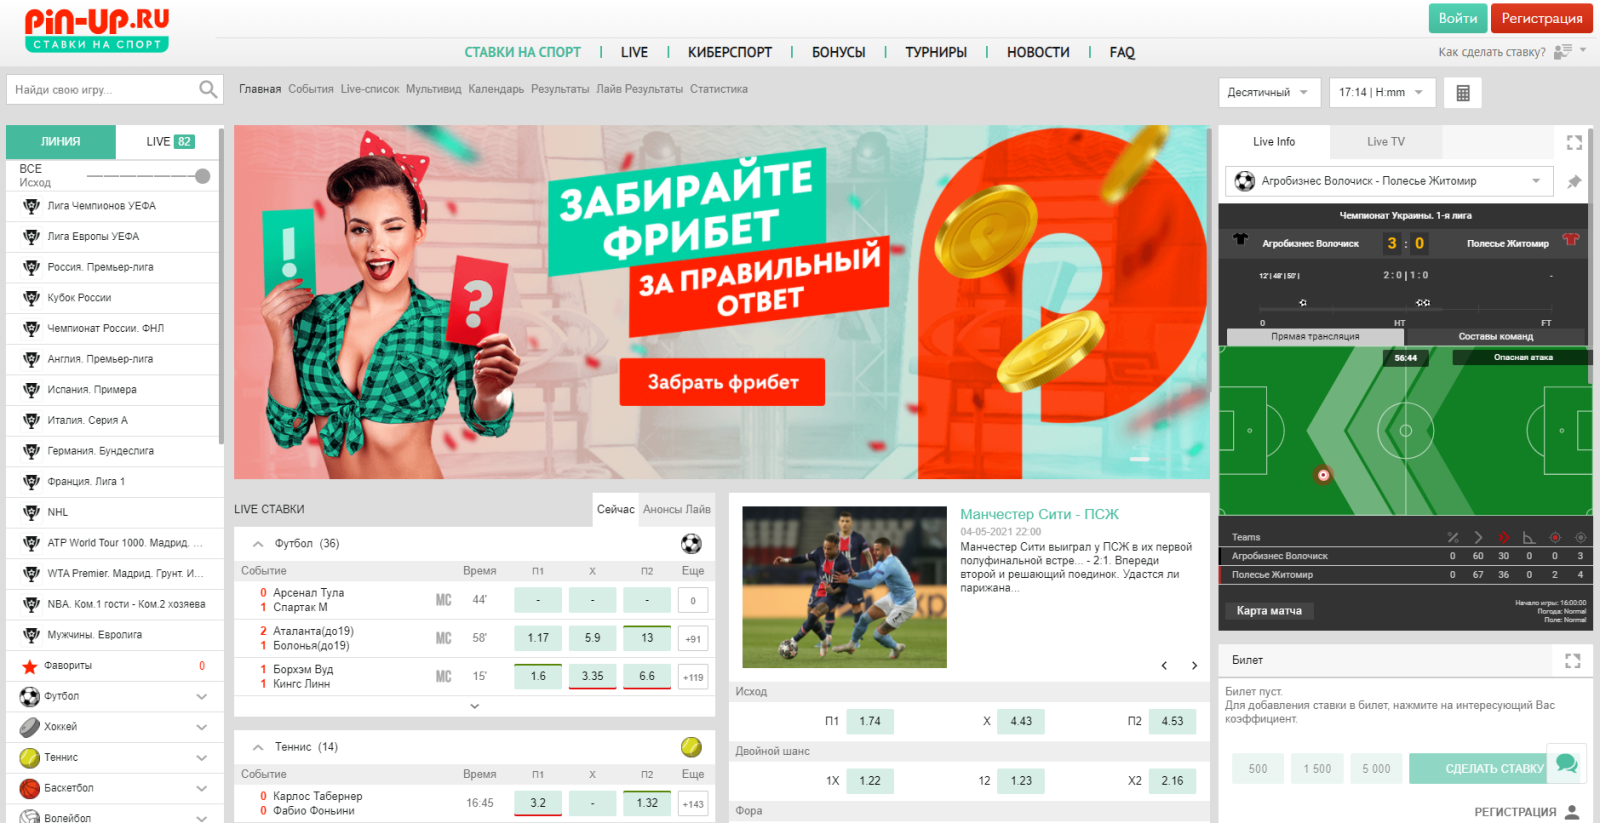1600x823 pixels.
Task: Expand the Футбол sidebar category
Action: click(202, 697)
